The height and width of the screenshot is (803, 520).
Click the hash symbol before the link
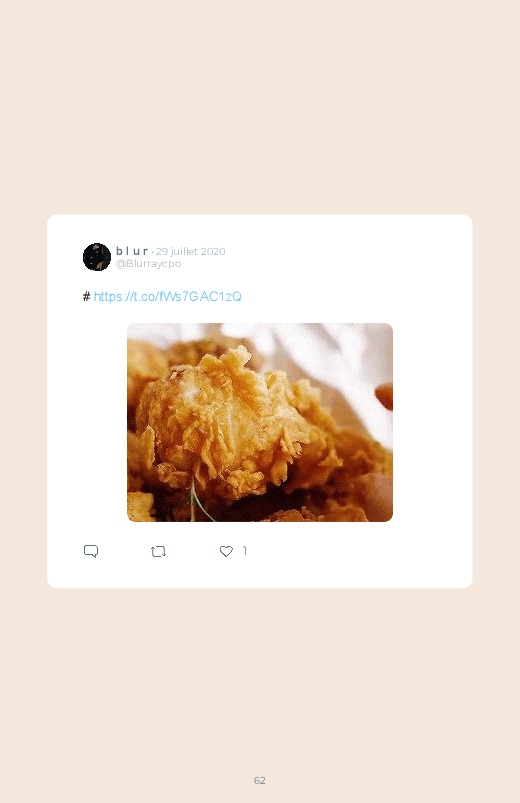point(87,297)
